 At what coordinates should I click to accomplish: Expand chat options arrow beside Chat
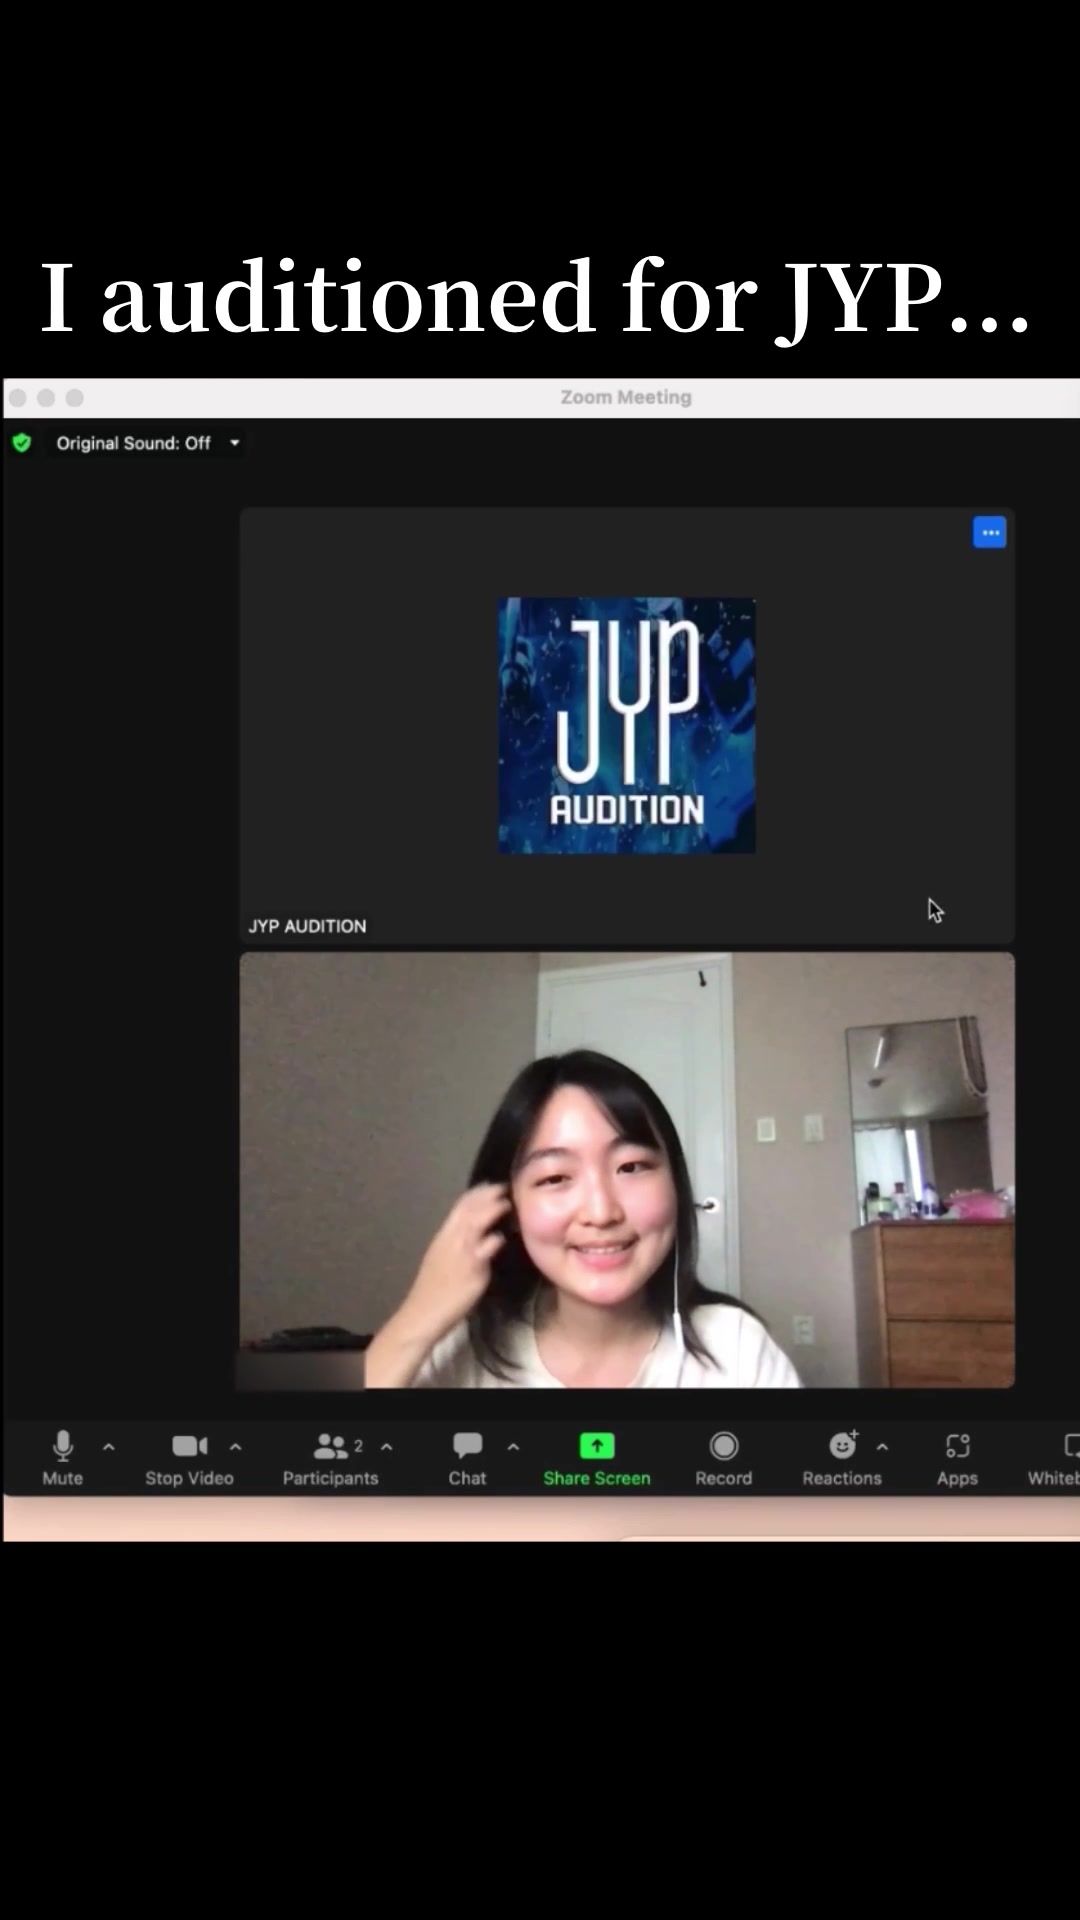513,1446
